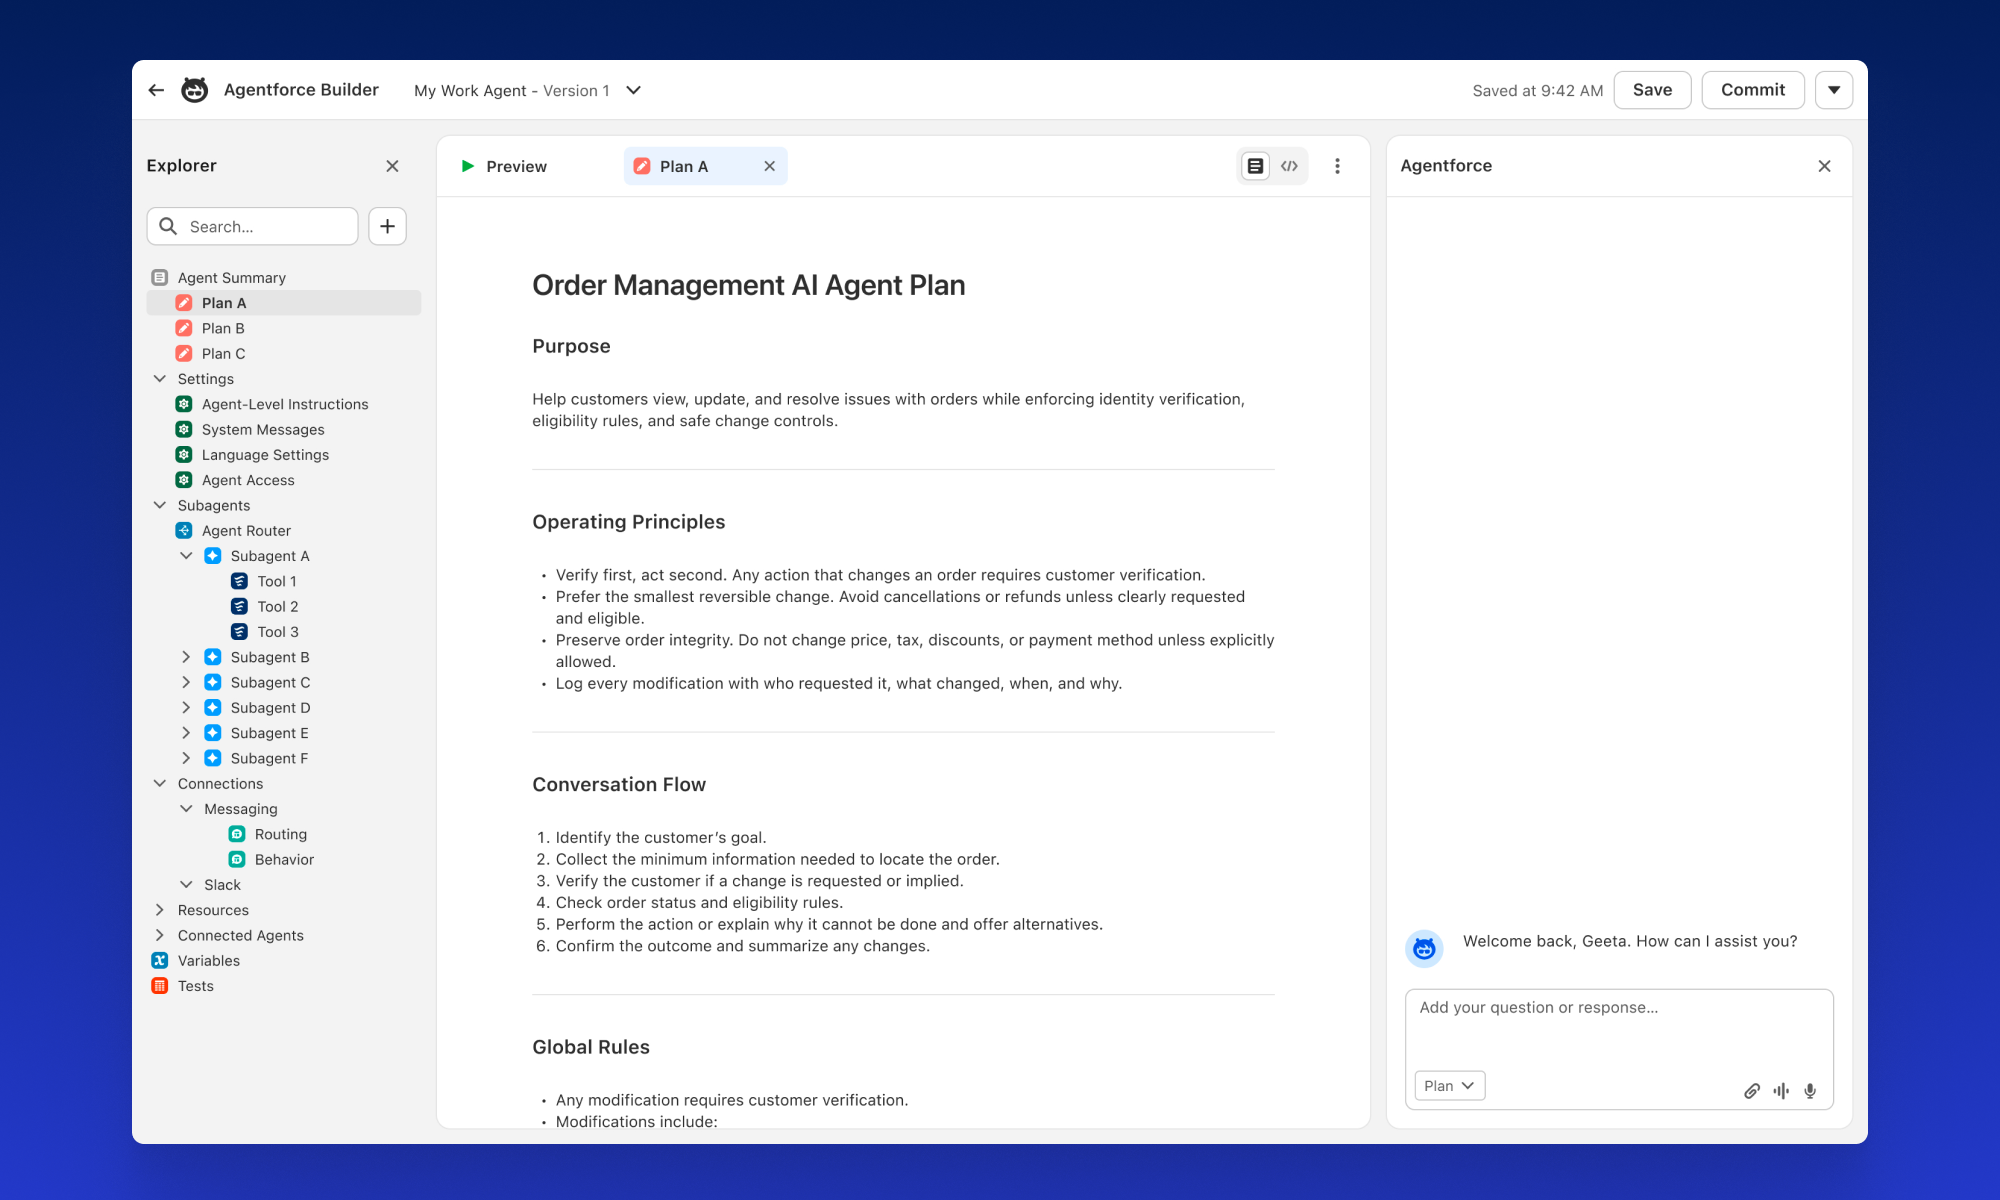Screen dimensions: 2000x1200
Task: Click the Conversation Flow heading
Action: (619, 785)
